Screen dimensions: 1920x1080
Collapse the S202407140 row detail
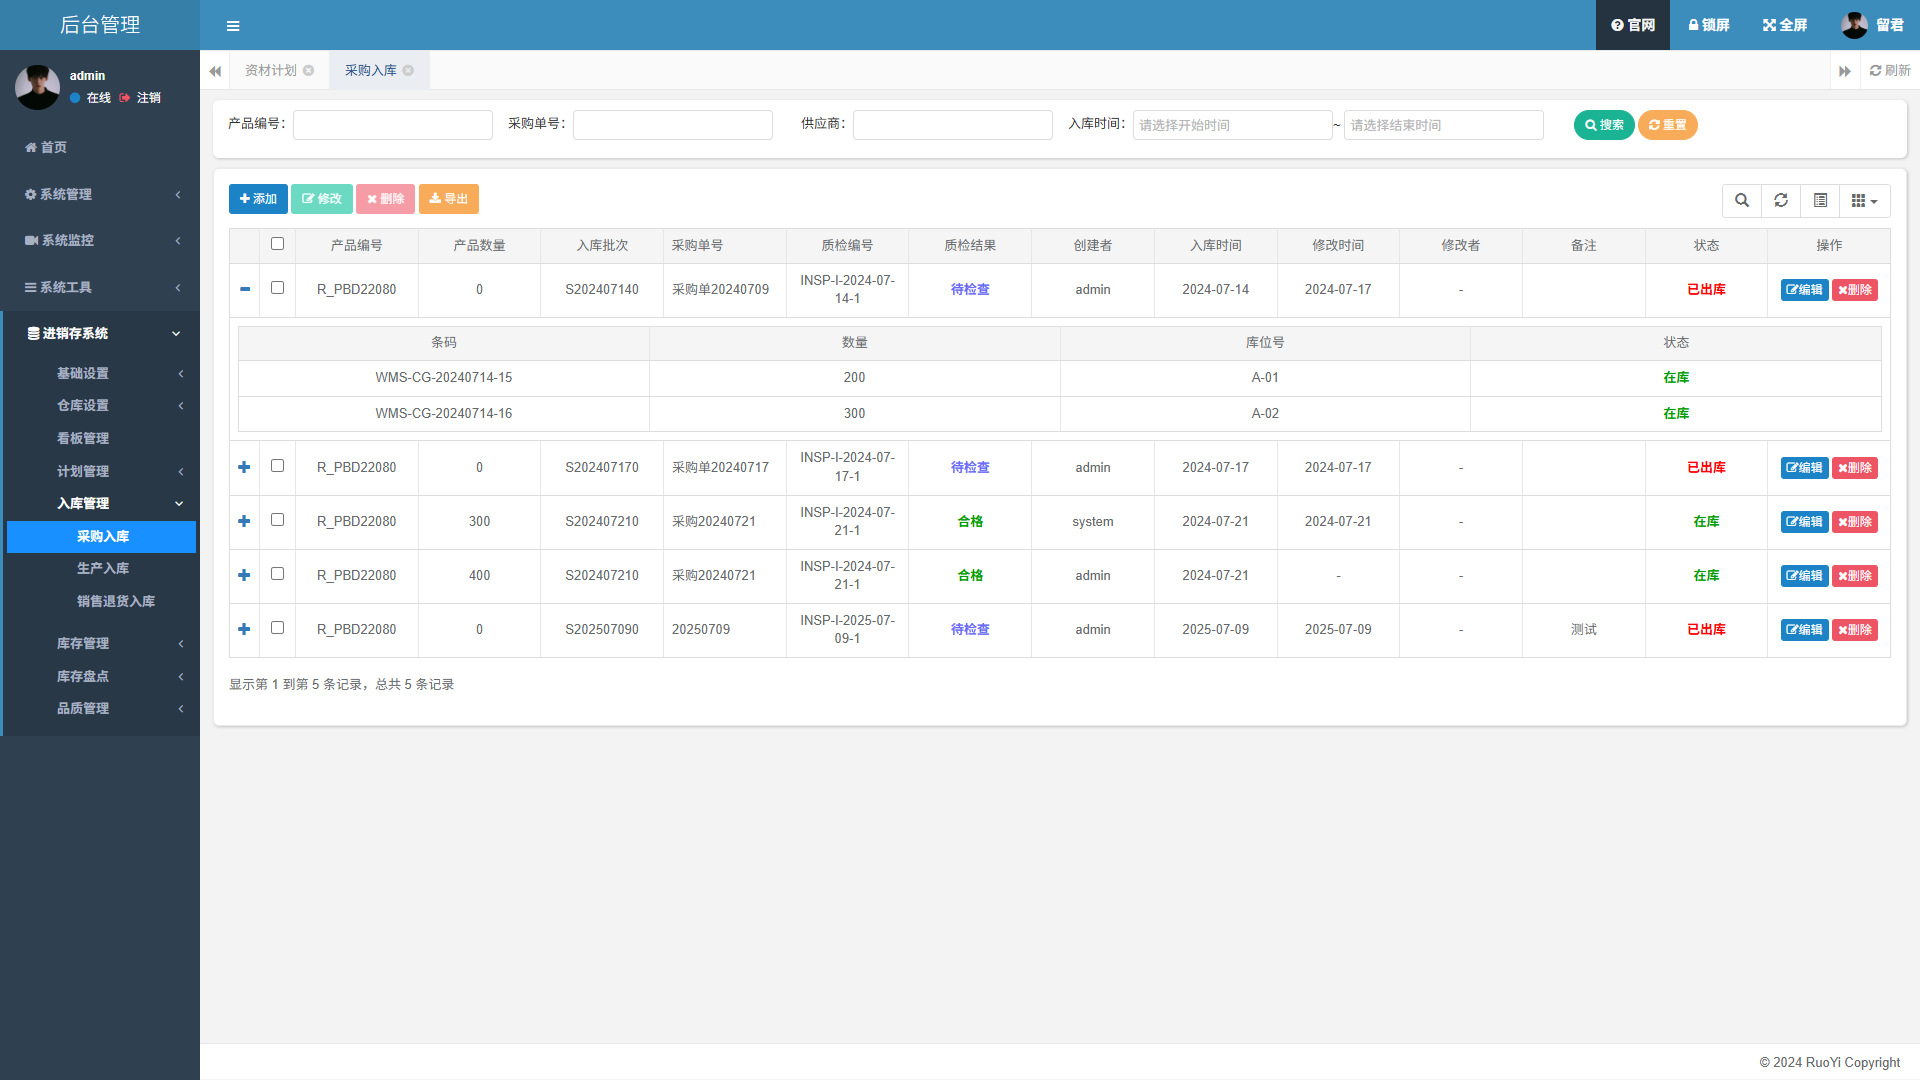[x=245, y=289]
